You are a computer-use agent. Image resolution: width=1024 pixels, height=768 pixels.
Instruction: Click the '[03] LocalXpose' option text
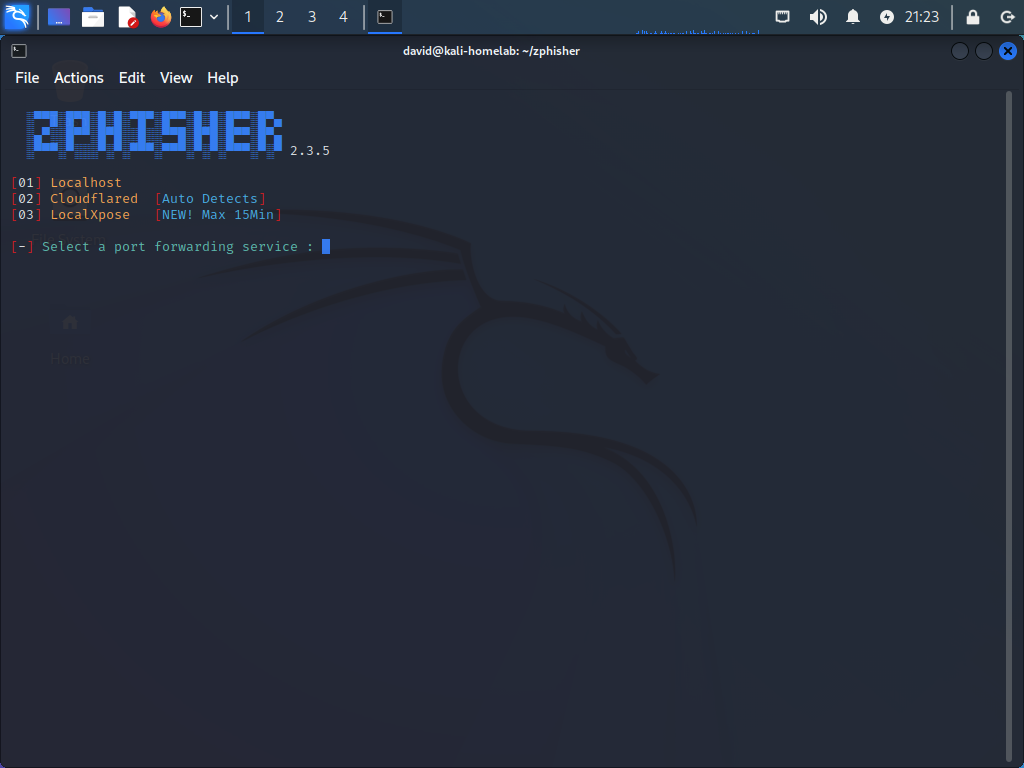71,215
